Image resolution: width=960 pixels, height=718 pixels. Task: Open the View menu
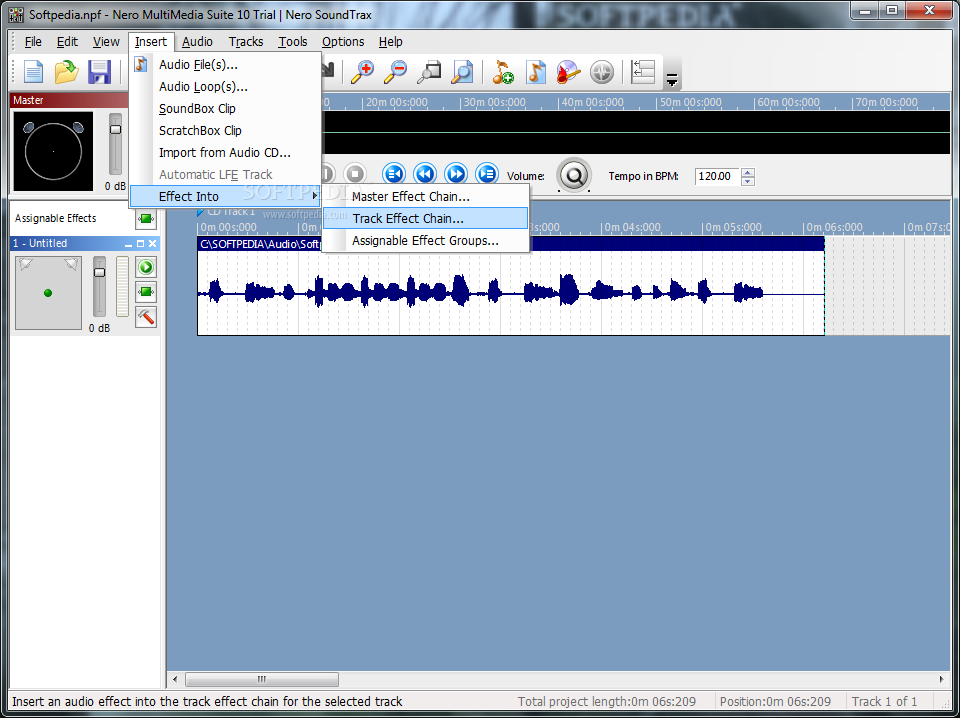pyautogui.click(x=106, y=42)
